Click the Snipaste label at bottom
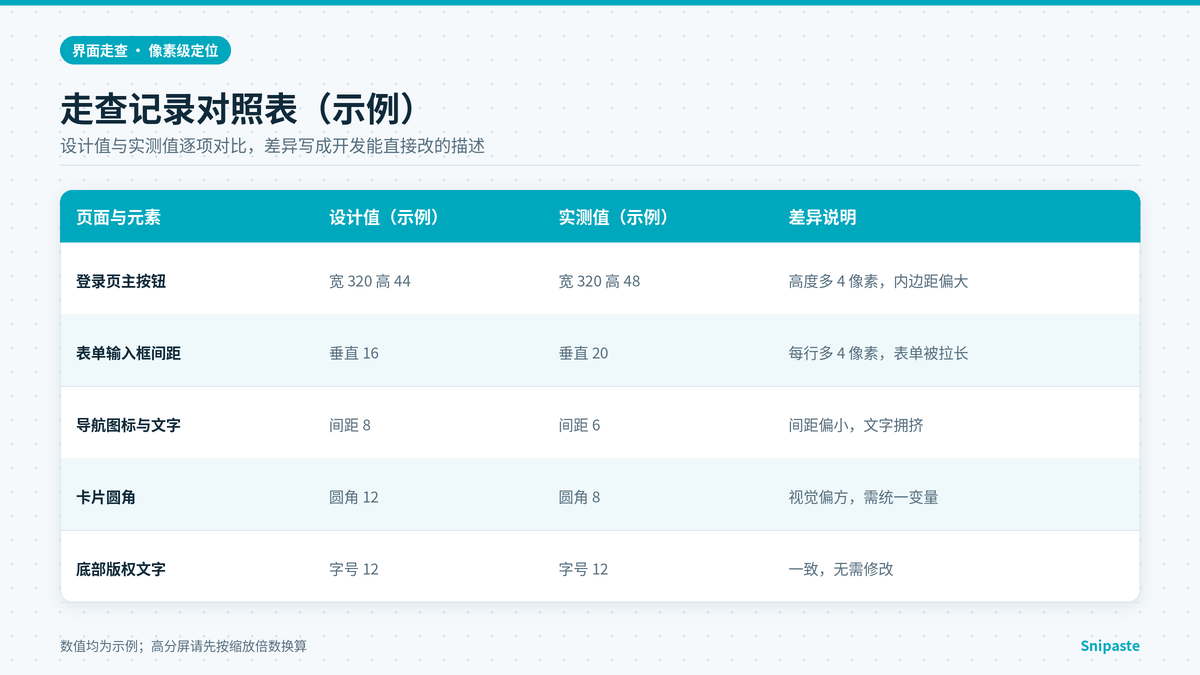Viewport: 1200px width, 675px height. click(1110, 646)
